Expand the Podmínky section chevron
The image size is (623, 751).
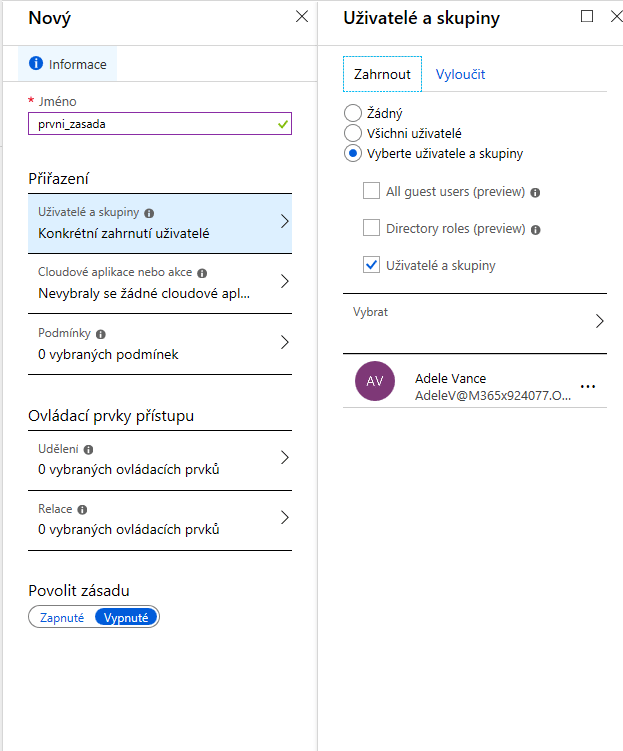point(284,342)
